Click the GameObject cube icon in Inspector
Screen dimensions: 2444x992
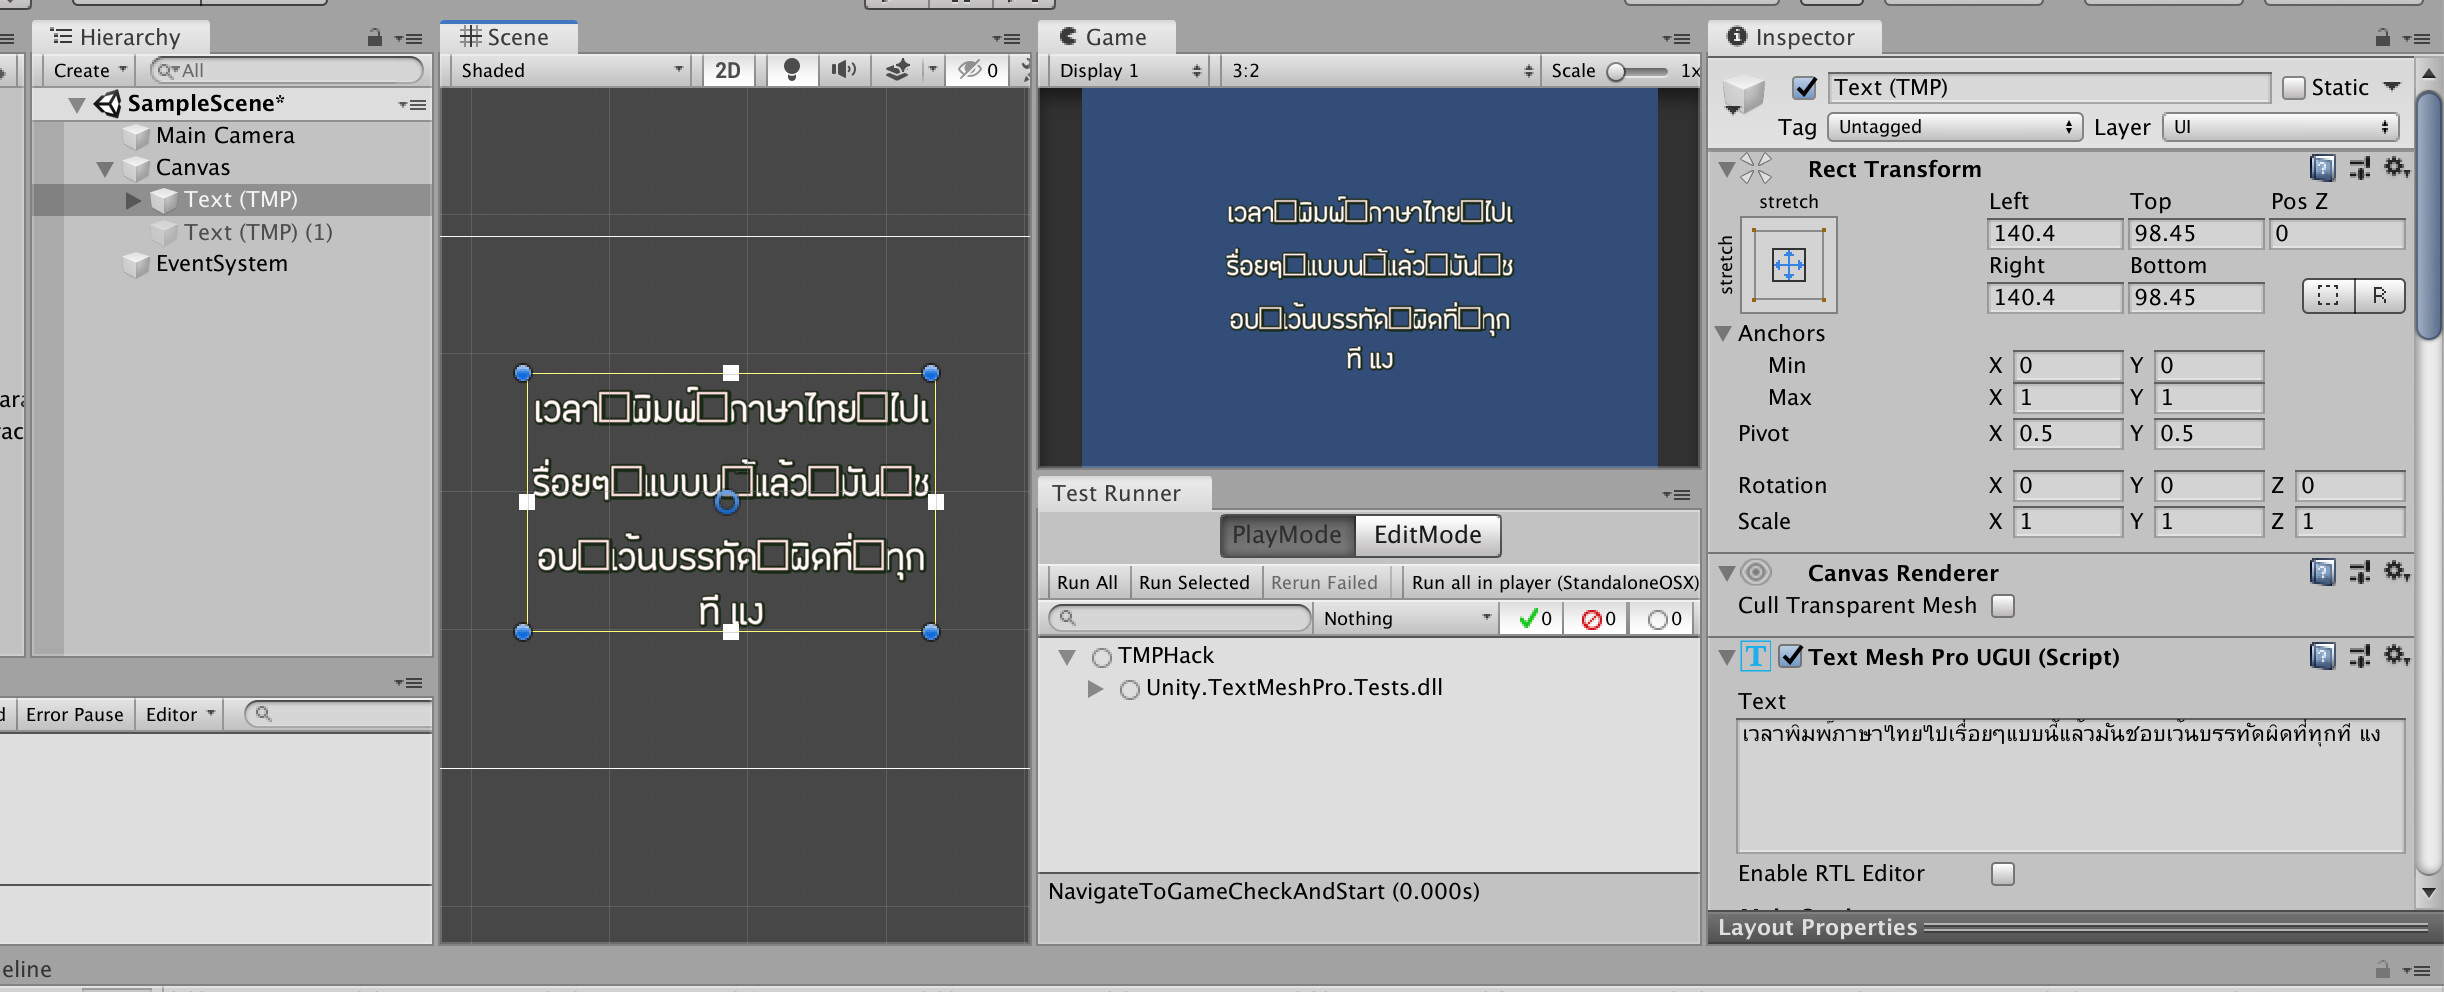[1744, 95]
